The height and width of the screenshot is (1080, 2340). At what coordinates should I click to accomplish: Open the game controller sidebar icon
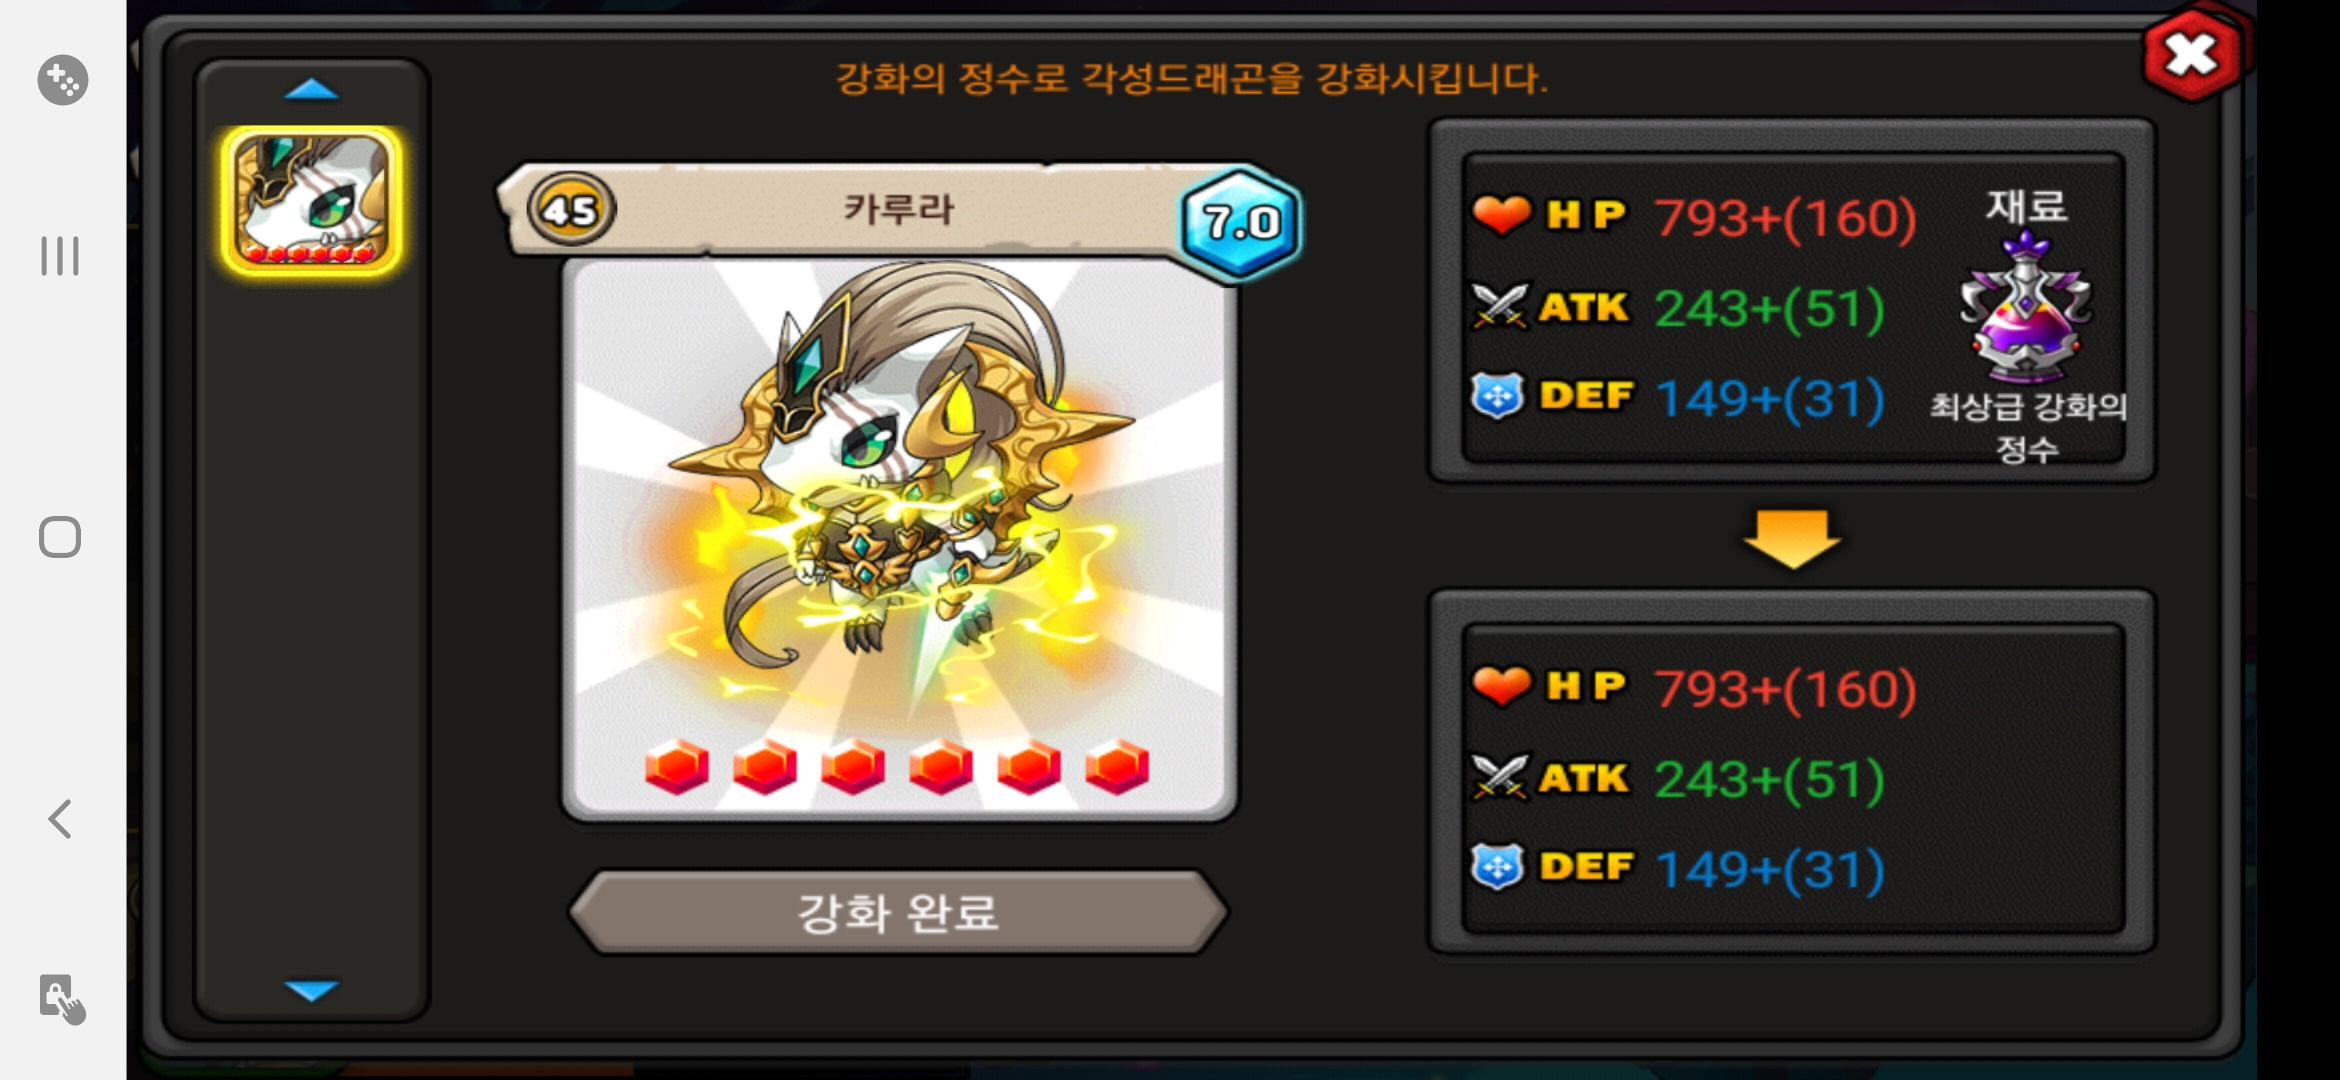click(62, 80)
